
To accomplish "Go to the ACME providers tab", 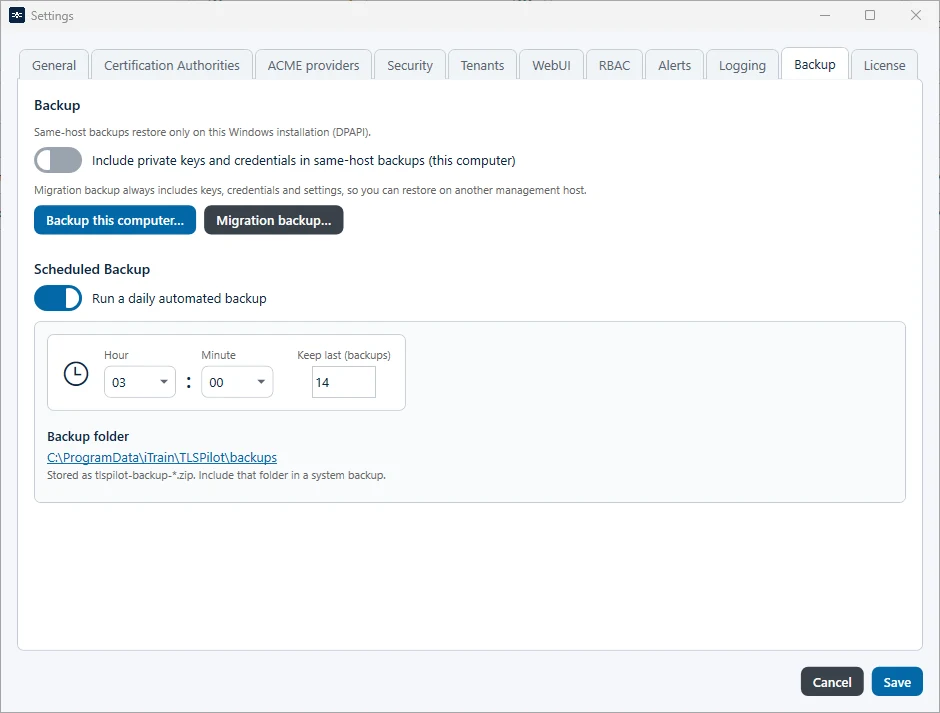I will click(314, 65).
